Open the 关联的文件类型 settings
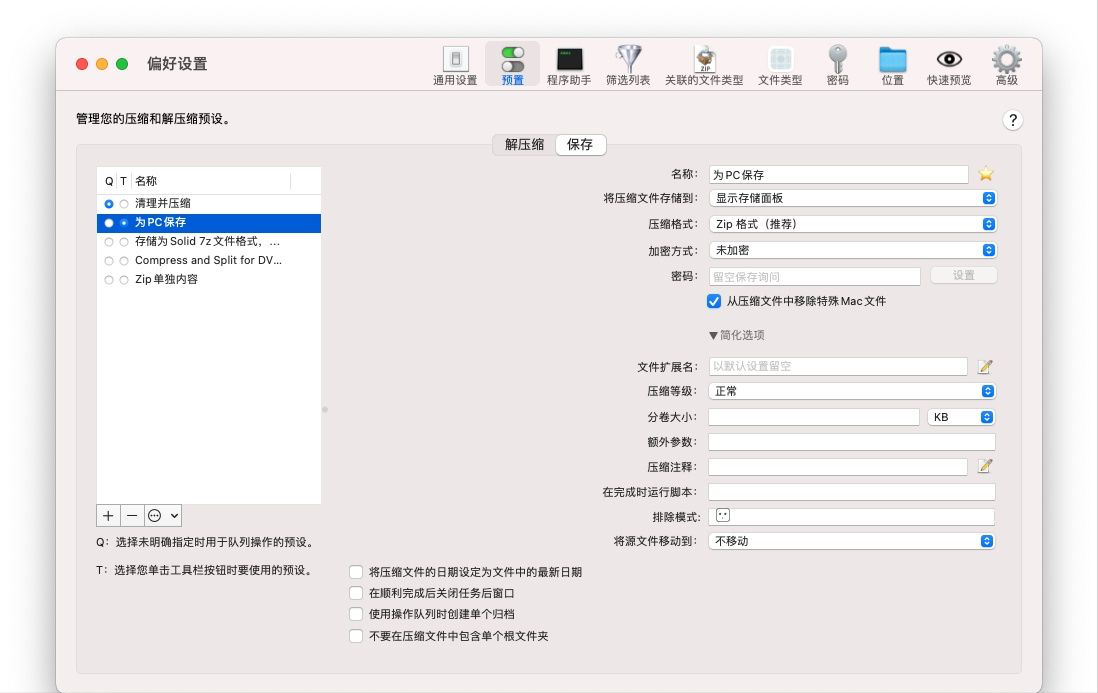Viewport: 1098px width, 693px height. [703, 63]
